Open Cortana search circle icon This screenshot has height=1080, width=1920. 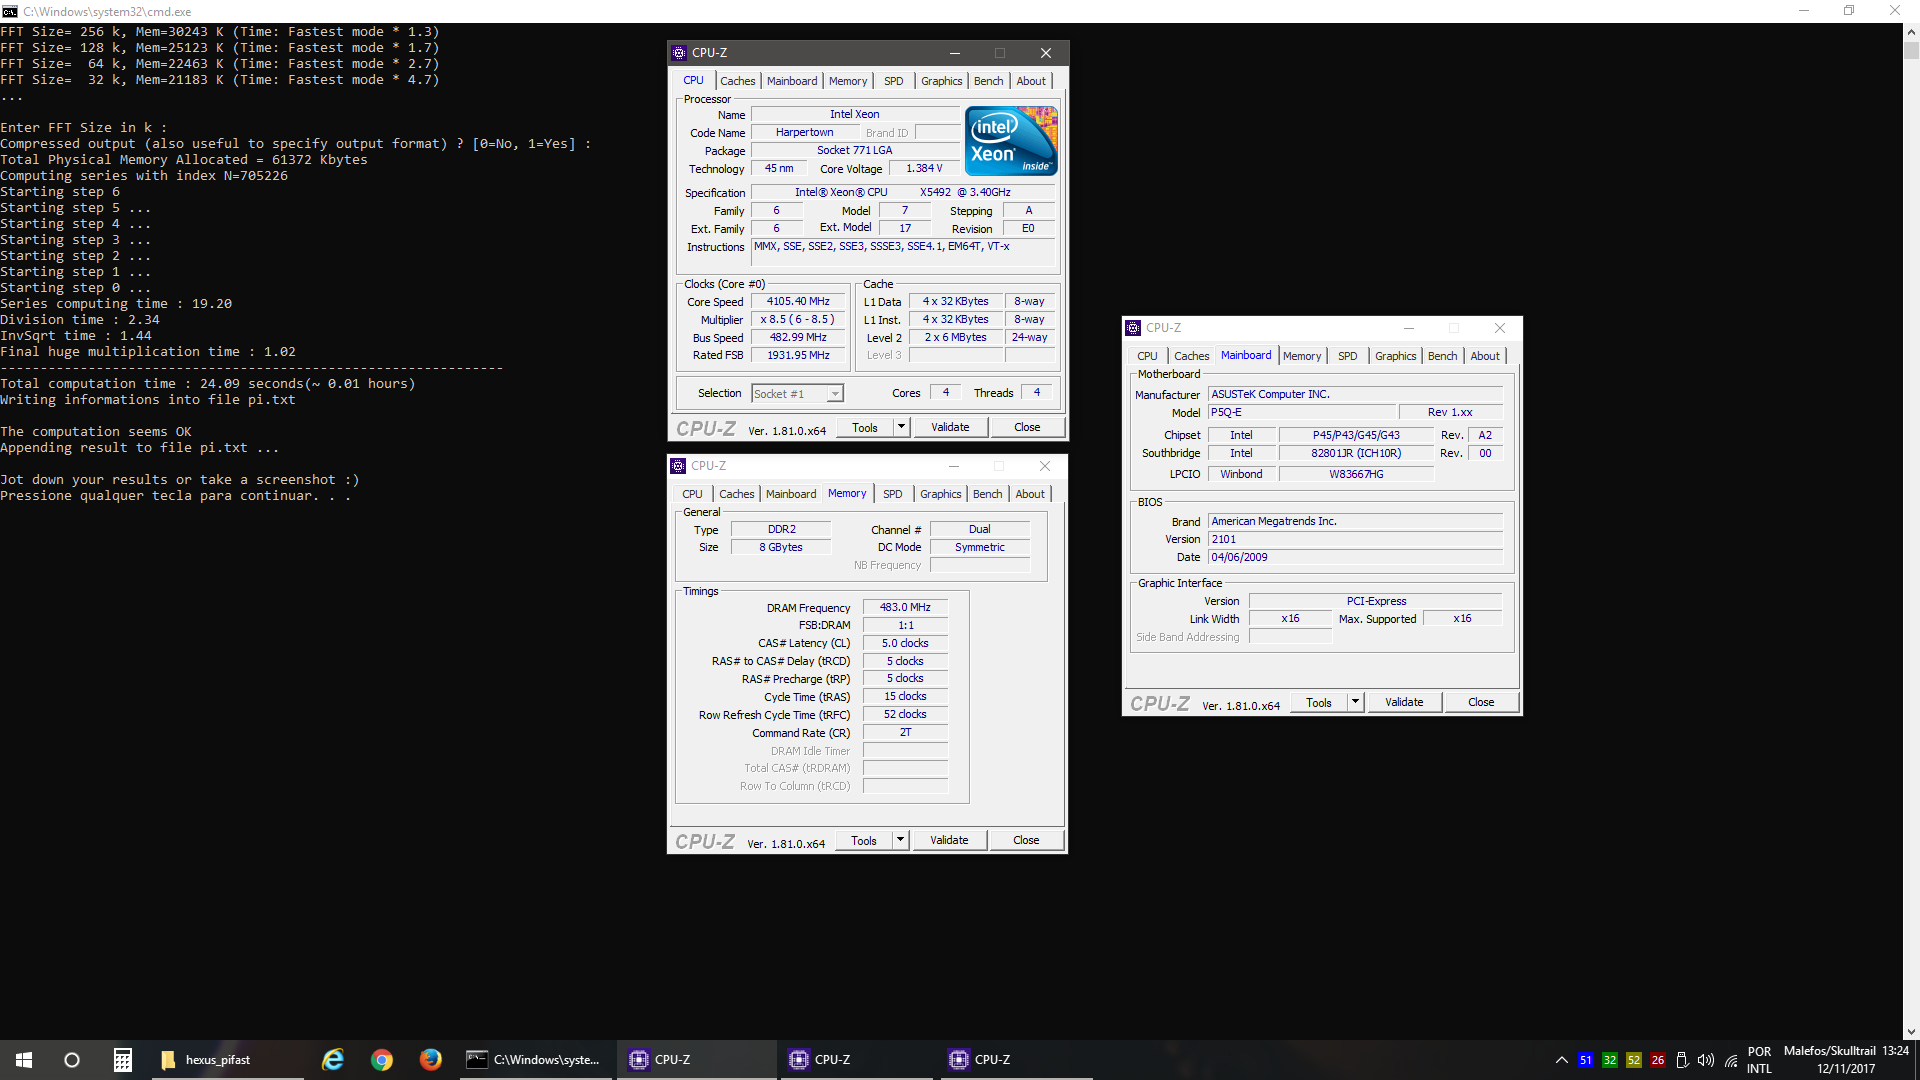click(72, 1060)
